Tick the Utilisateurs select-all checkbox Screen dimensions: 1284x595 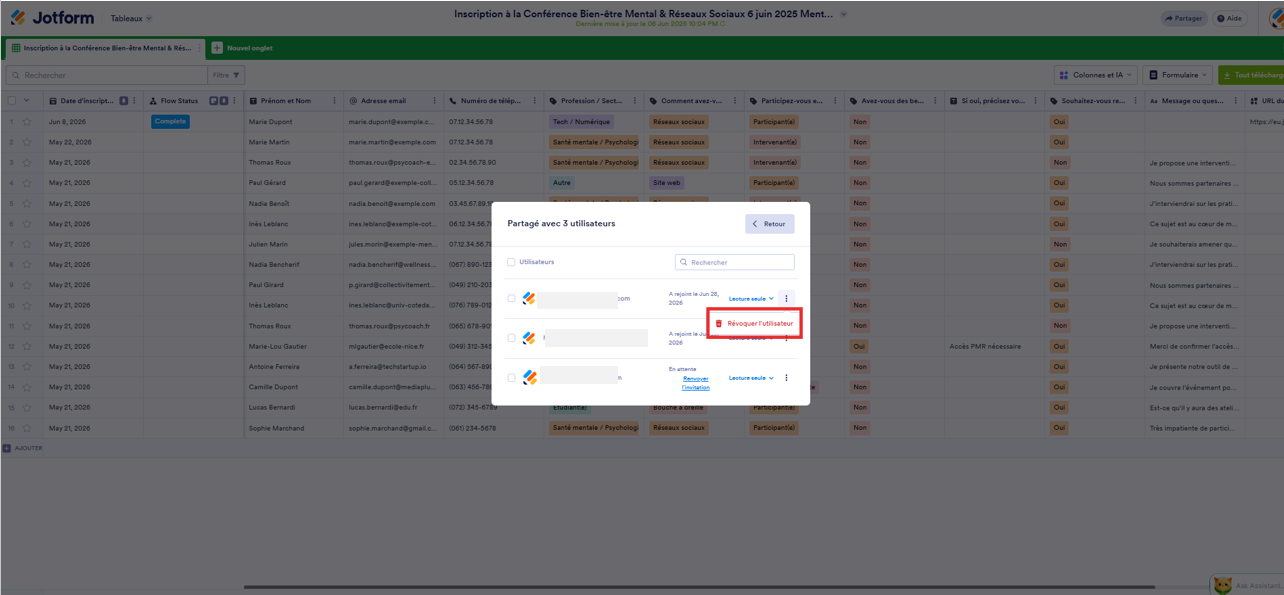click(512, 262)
